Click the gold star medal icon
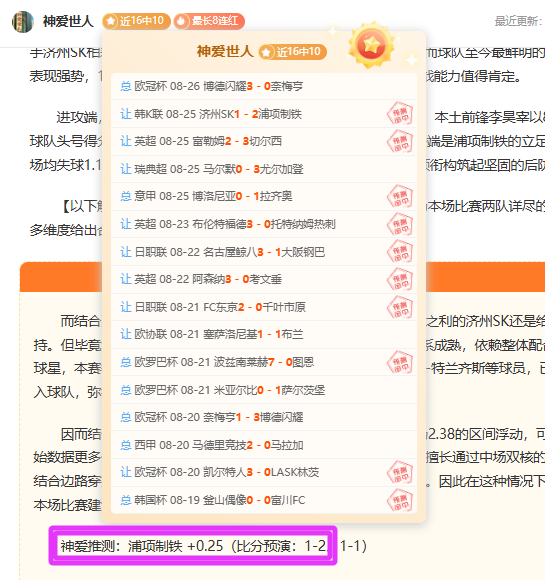This screenshot has width=545, height=580. coord(371,46)
